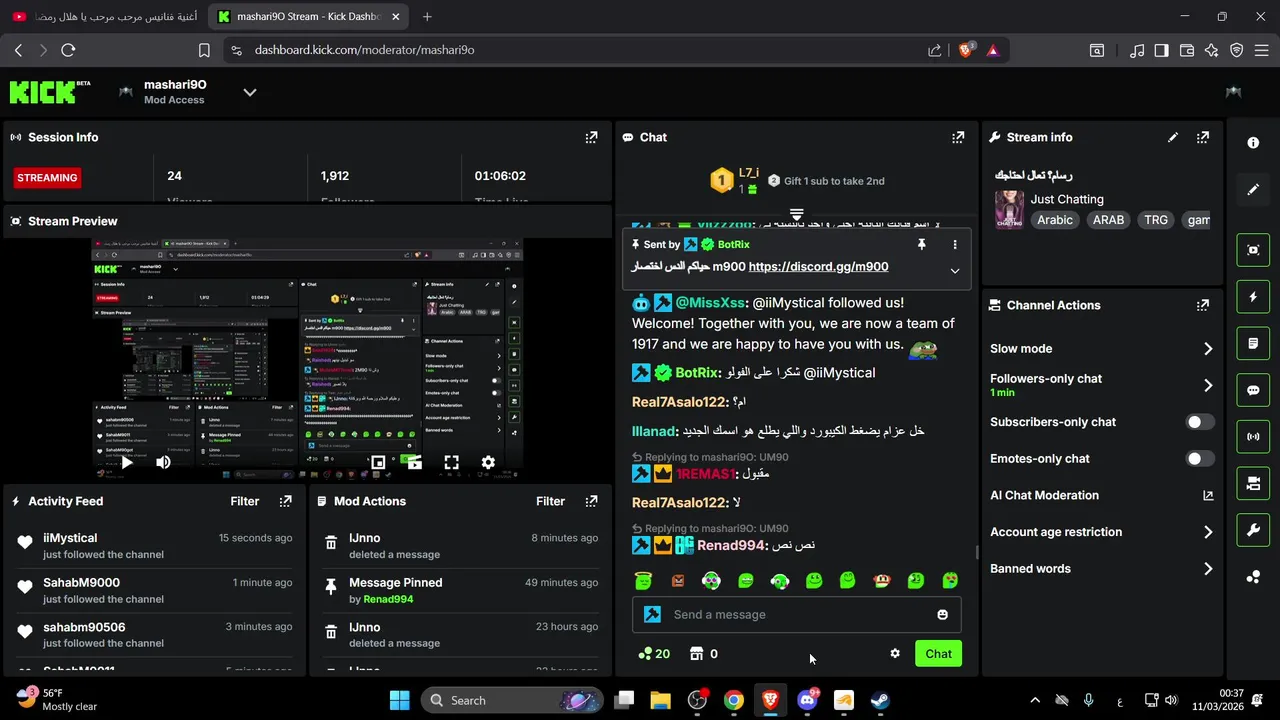
Task: Reload the page
Action: 68,50
